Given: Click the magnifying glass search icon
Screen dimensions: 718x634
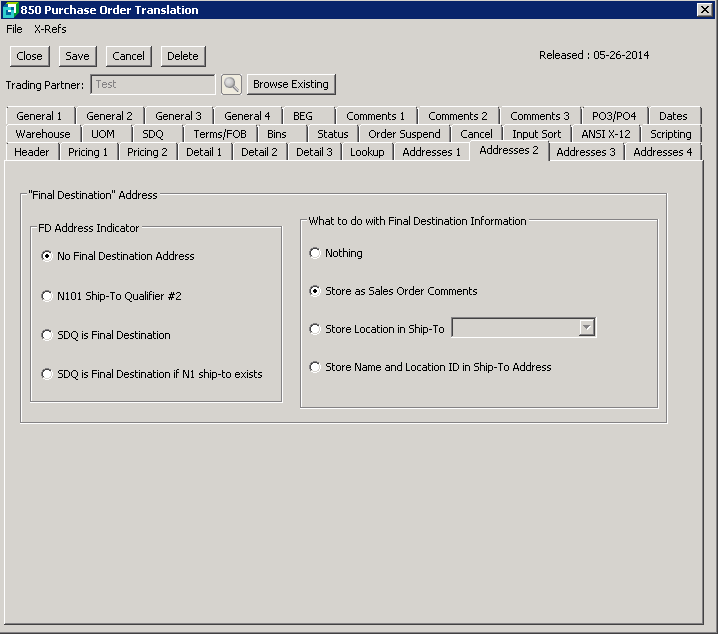Looking at the screenshot, I should tap(231, 85).
